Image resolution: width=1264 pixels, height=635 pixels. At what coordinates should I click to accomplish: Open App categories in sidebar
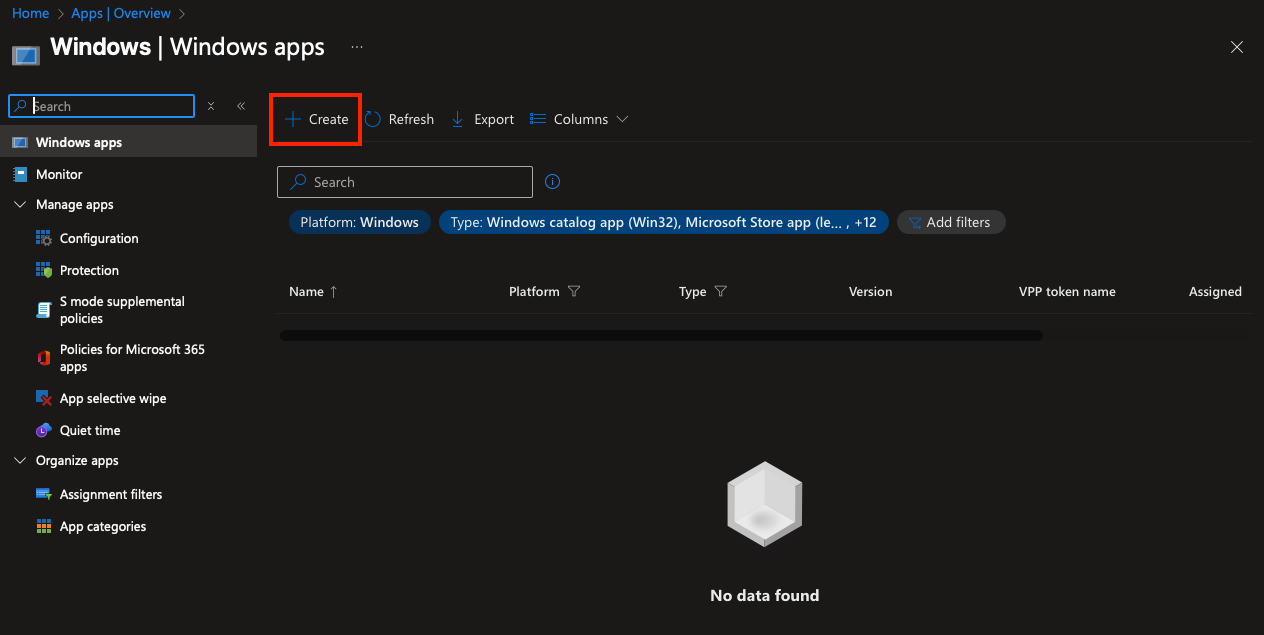[103, 526]
